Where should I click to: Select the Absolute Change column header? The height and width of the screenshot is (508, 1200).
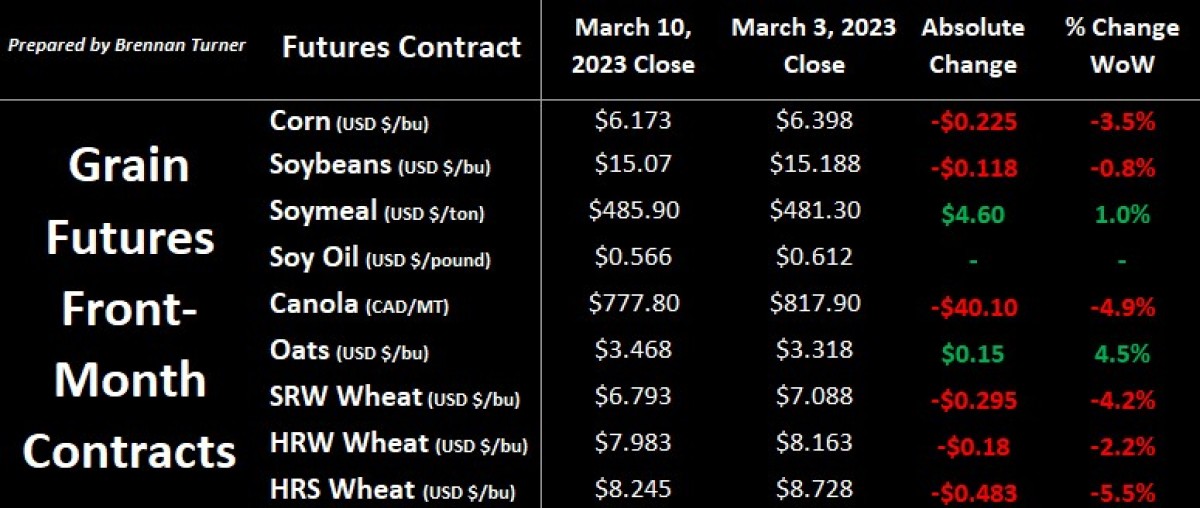click(972, 46)
